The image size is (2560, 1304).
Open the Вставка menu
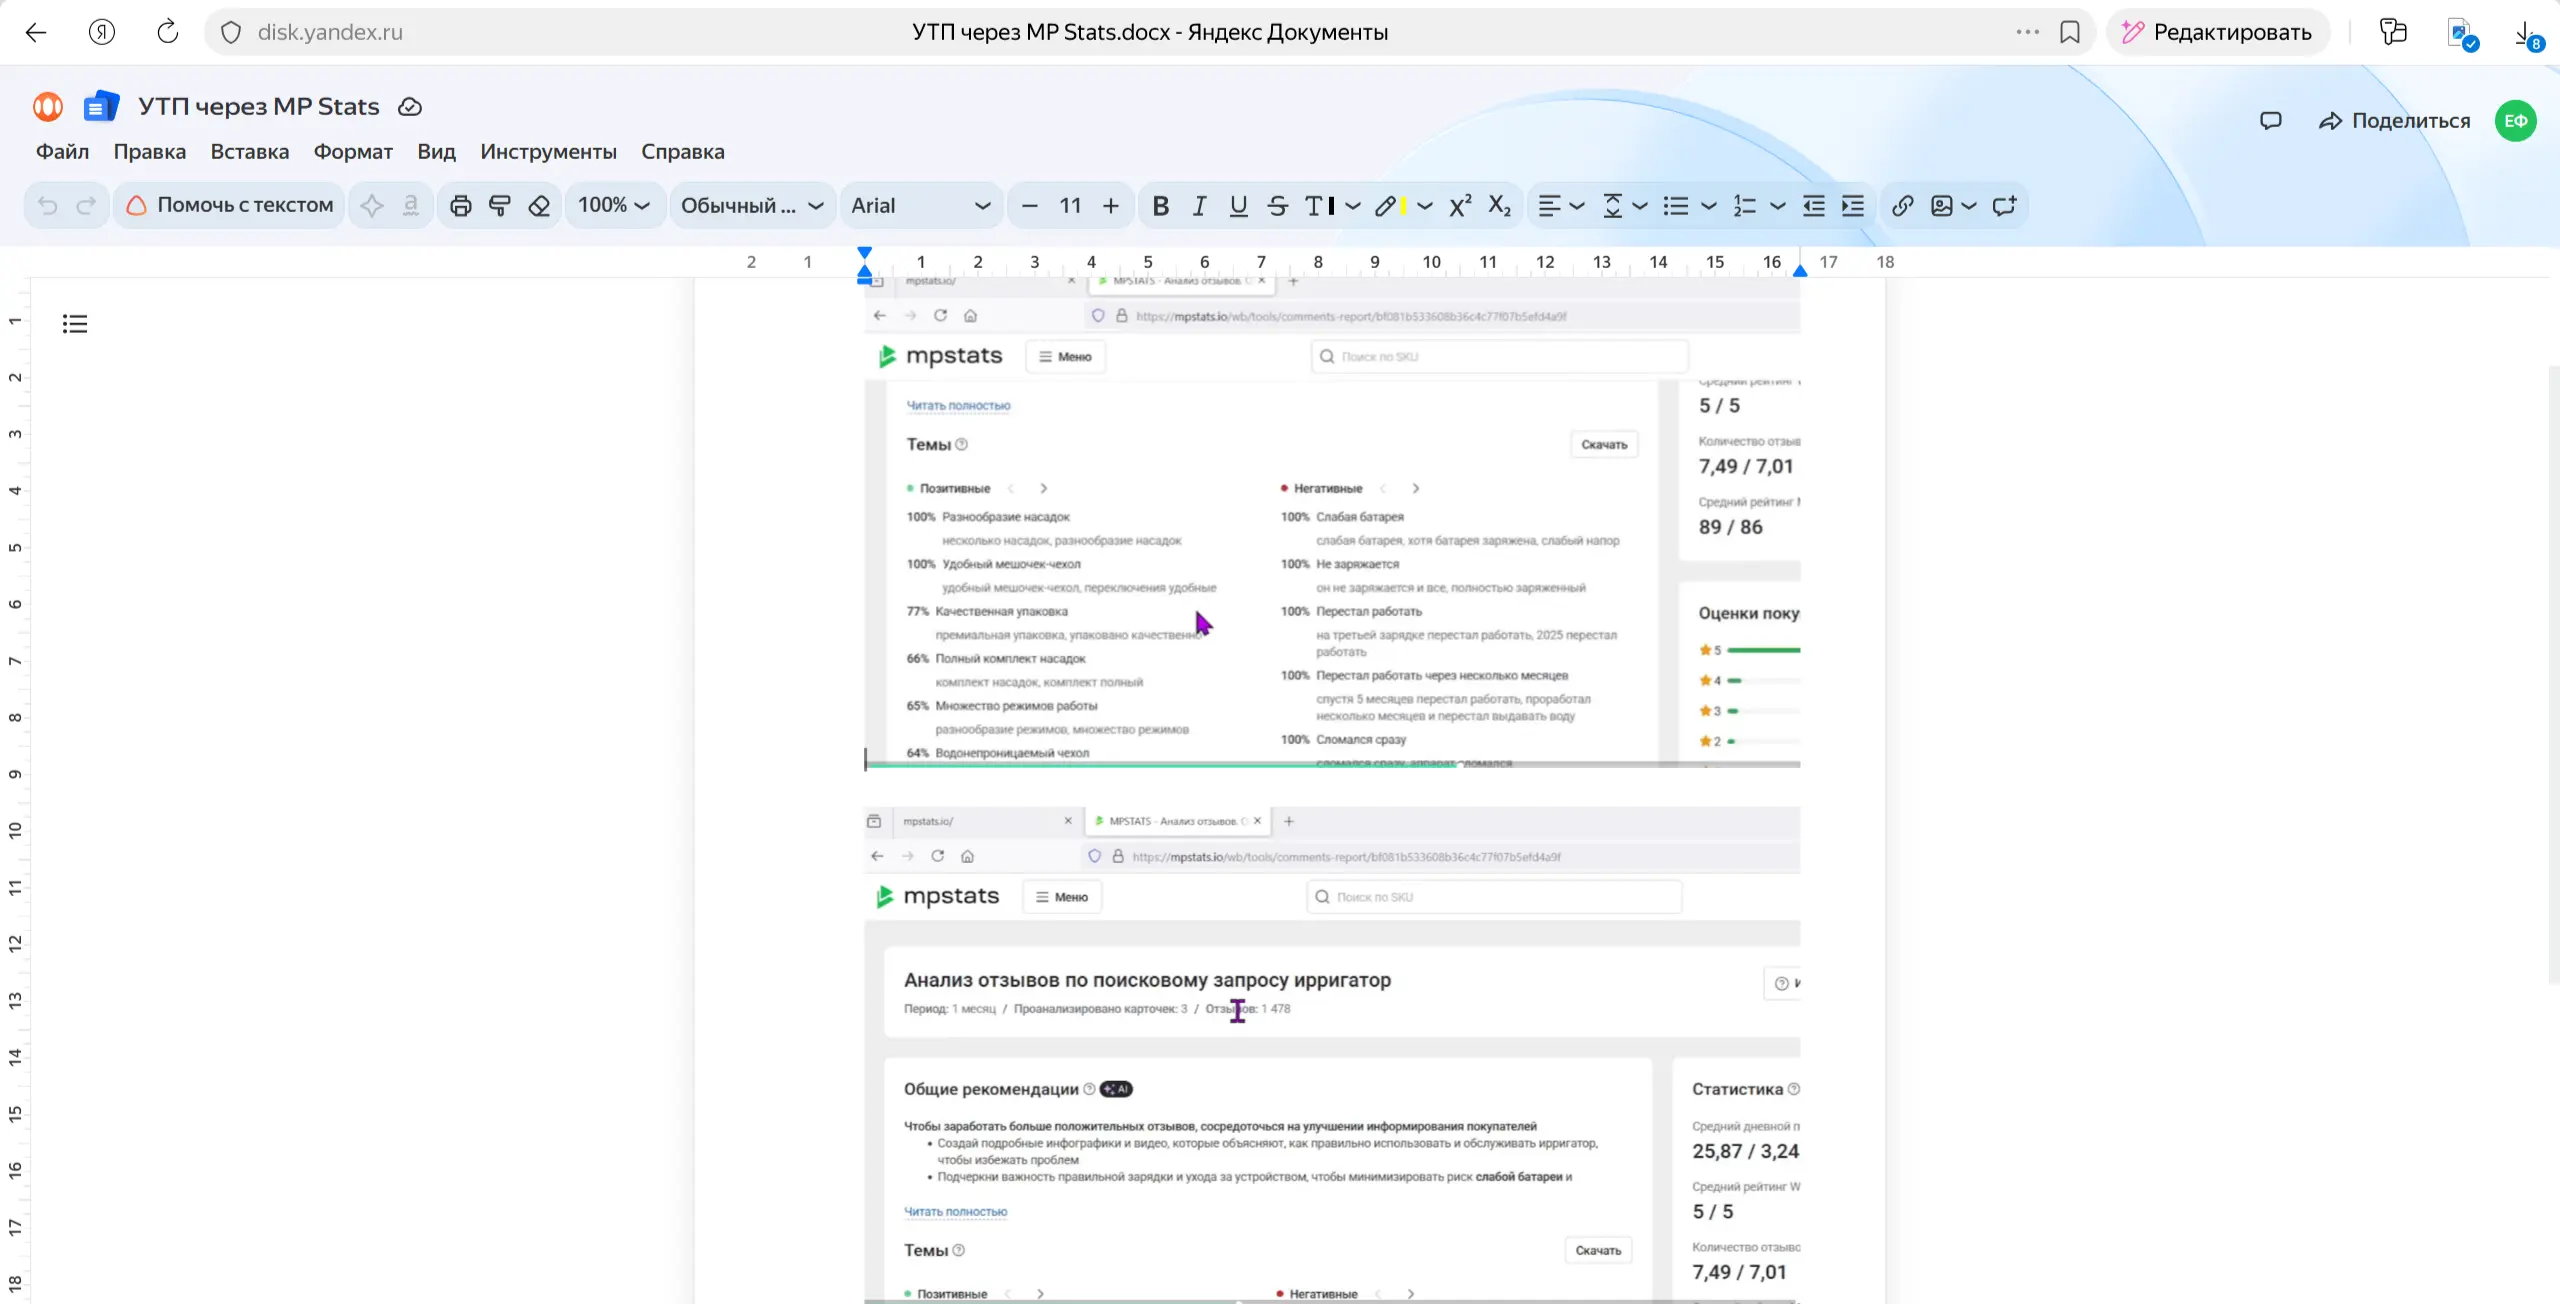pyautogui.click(x=249, y=152)
